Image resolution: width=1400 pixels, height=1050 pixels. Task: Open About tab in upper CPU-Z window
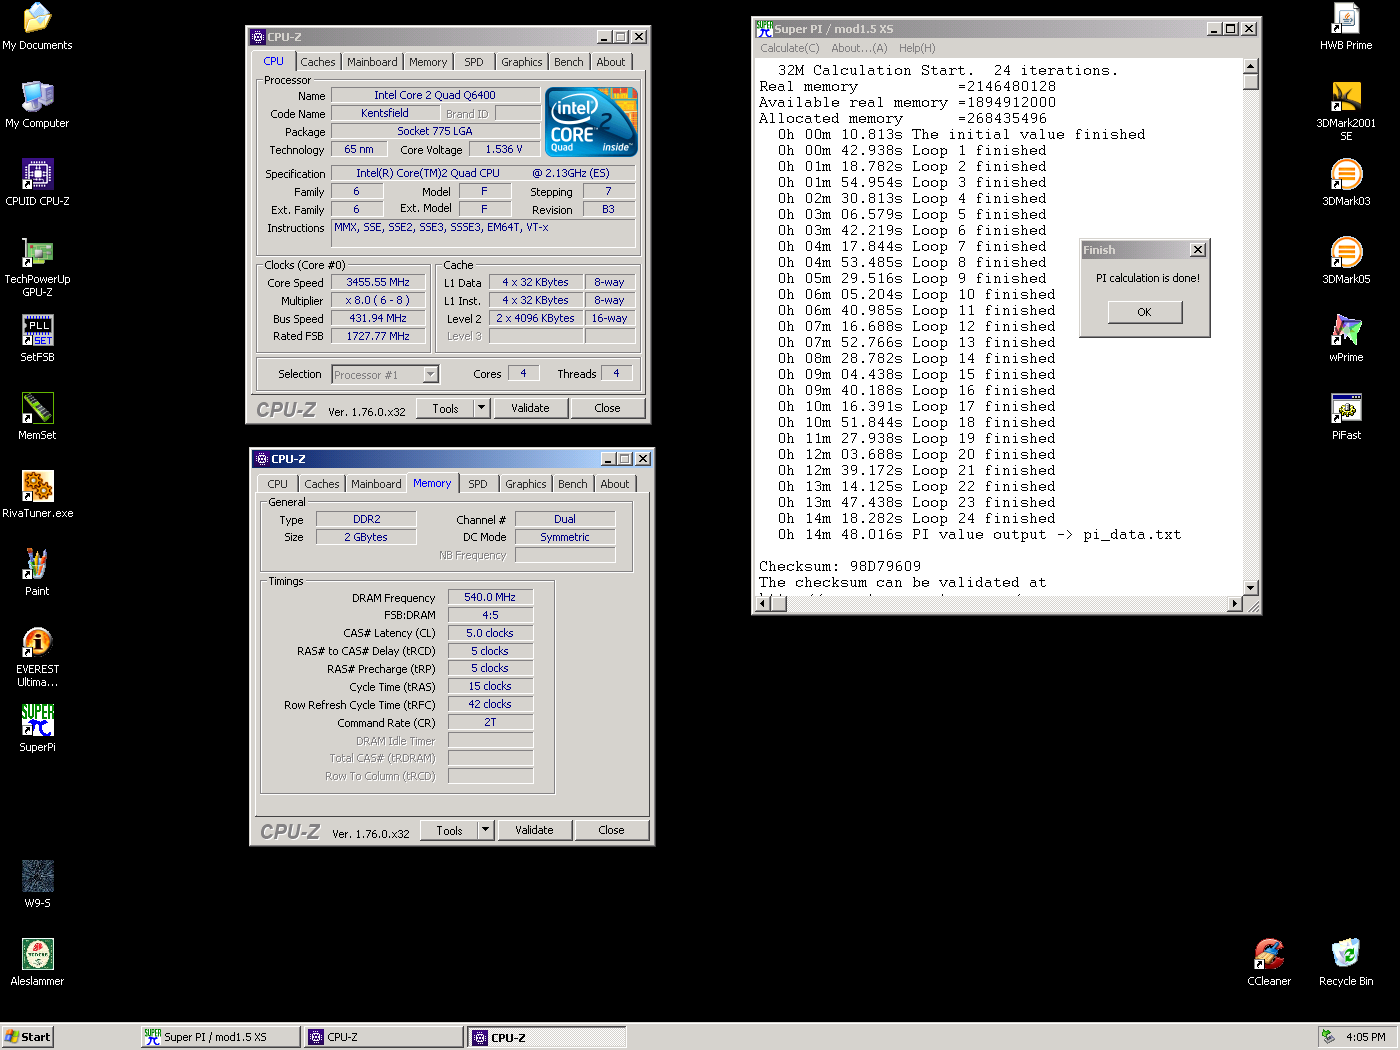click(x=611, y=62)
